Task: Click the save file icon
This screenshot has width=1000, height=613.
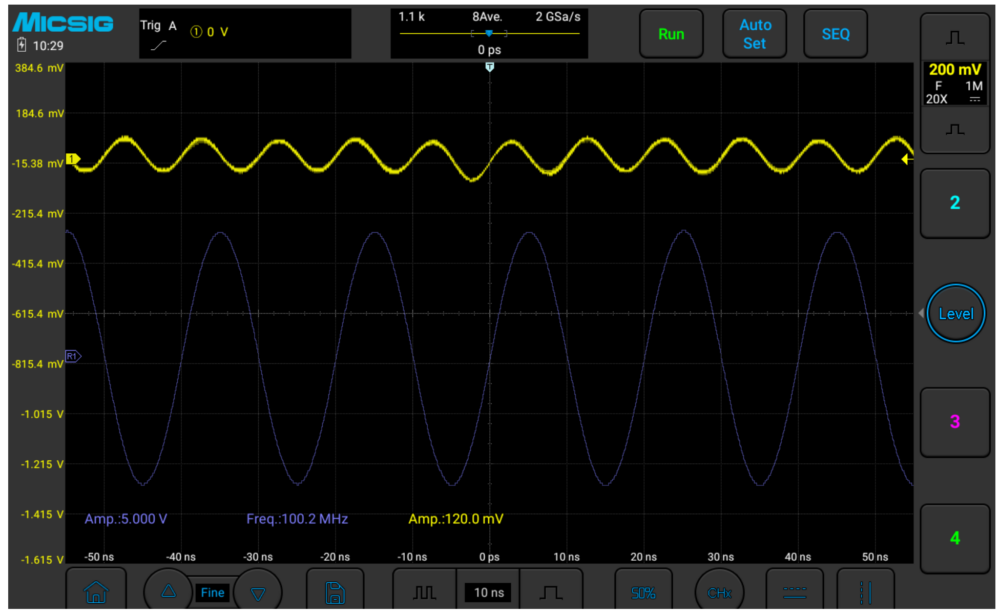Action: (337, 591)
